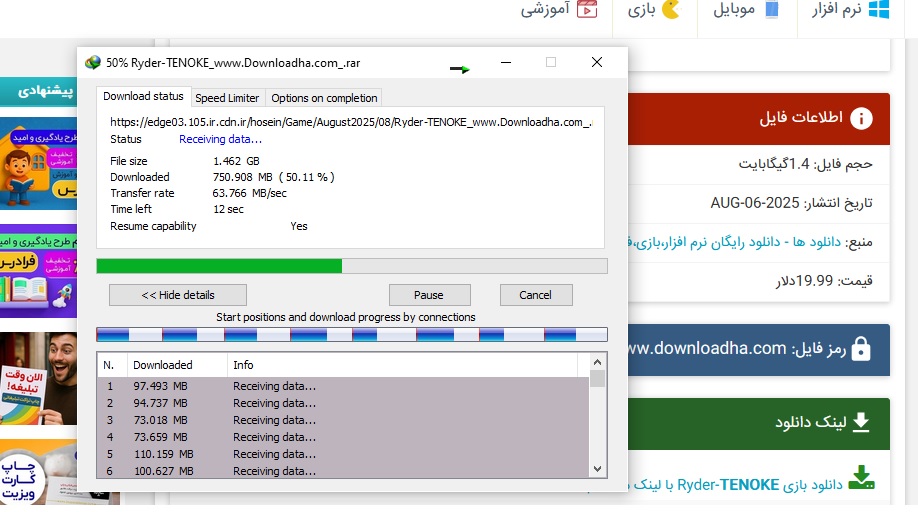The width and height of the screenshot is (918, 512).
Task: Switch to the Speed Limiter tab
Action: 227,98
